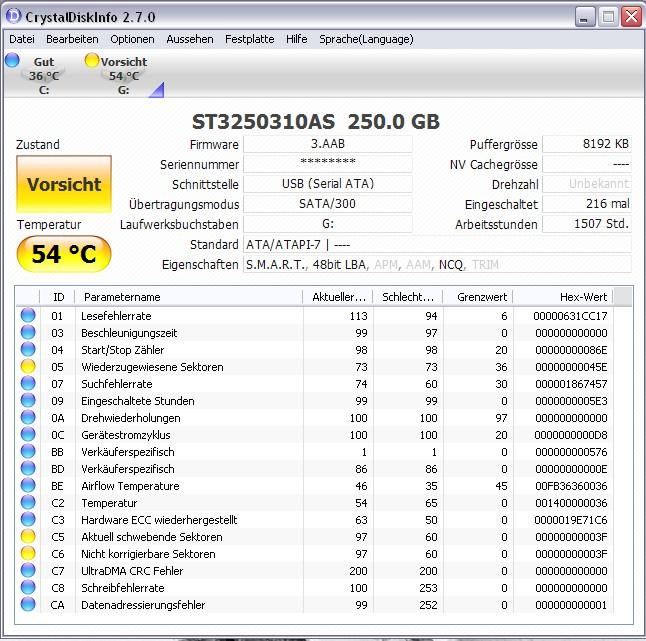Click the Eingeschaltet field 216 mal

[587, 204]
